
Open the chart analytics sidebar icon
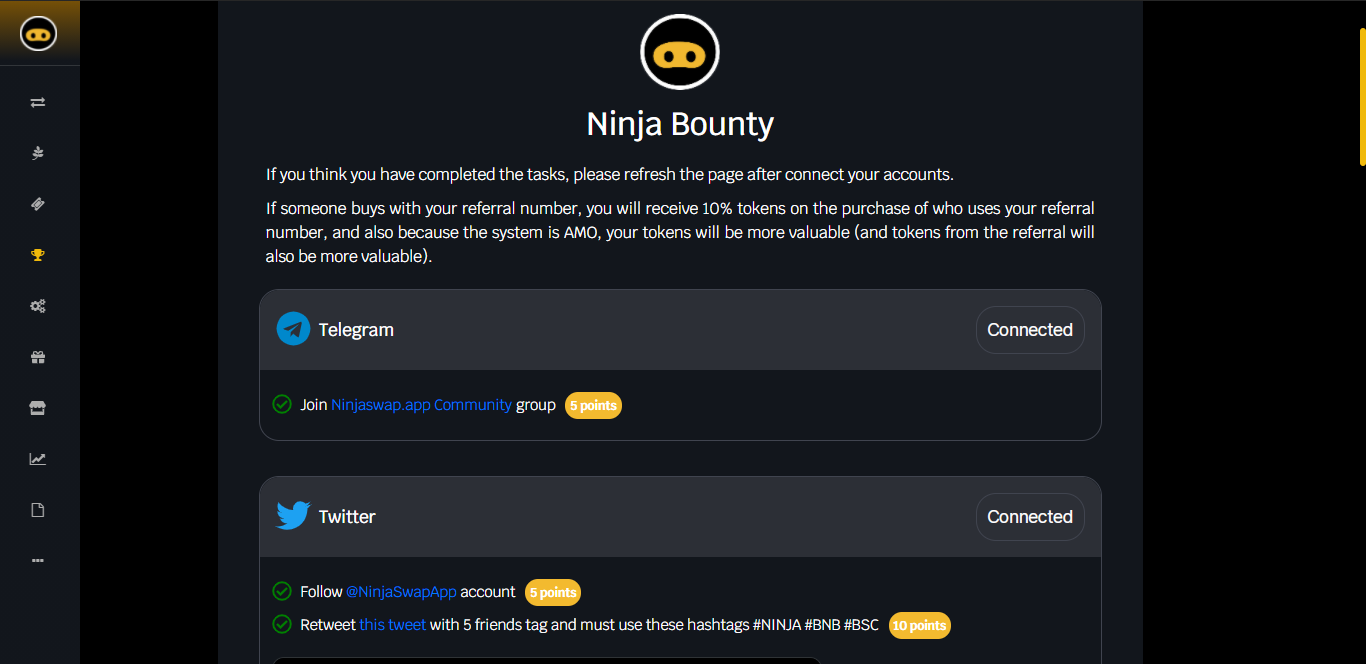(x=38, y=459)
